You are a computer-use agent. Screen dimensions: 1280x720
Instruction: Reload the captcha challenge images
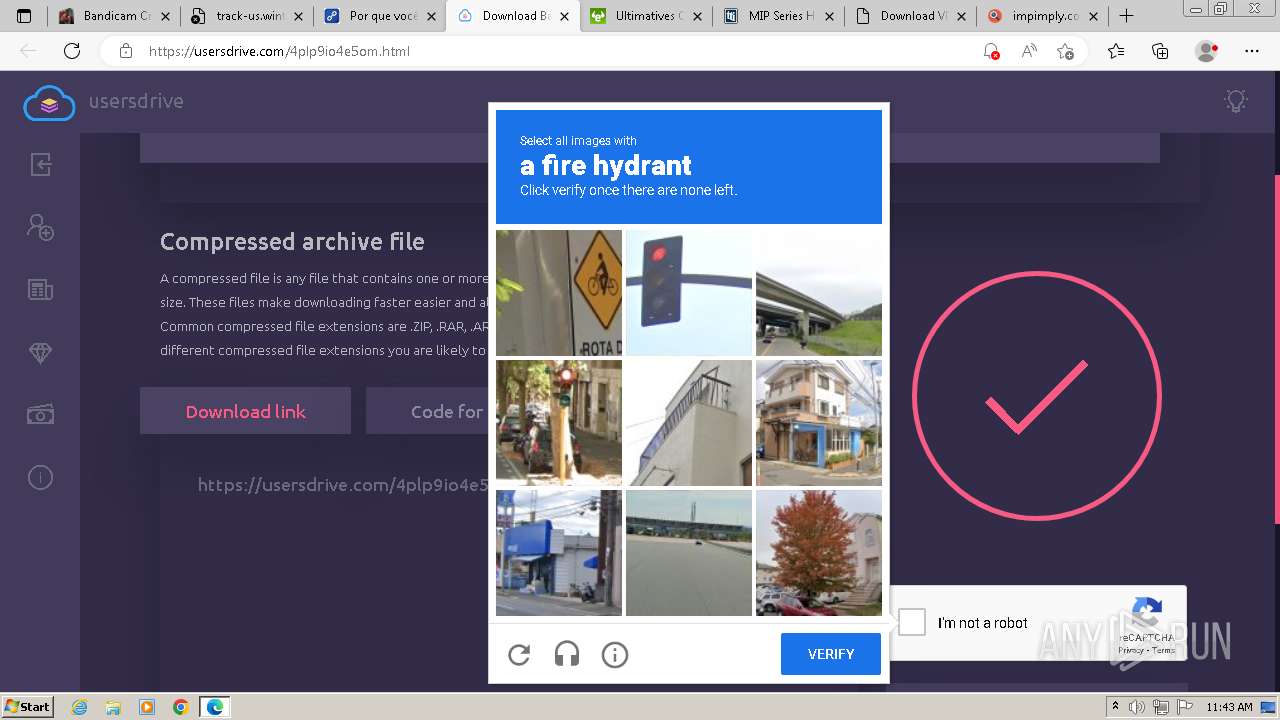click(519, 654)
